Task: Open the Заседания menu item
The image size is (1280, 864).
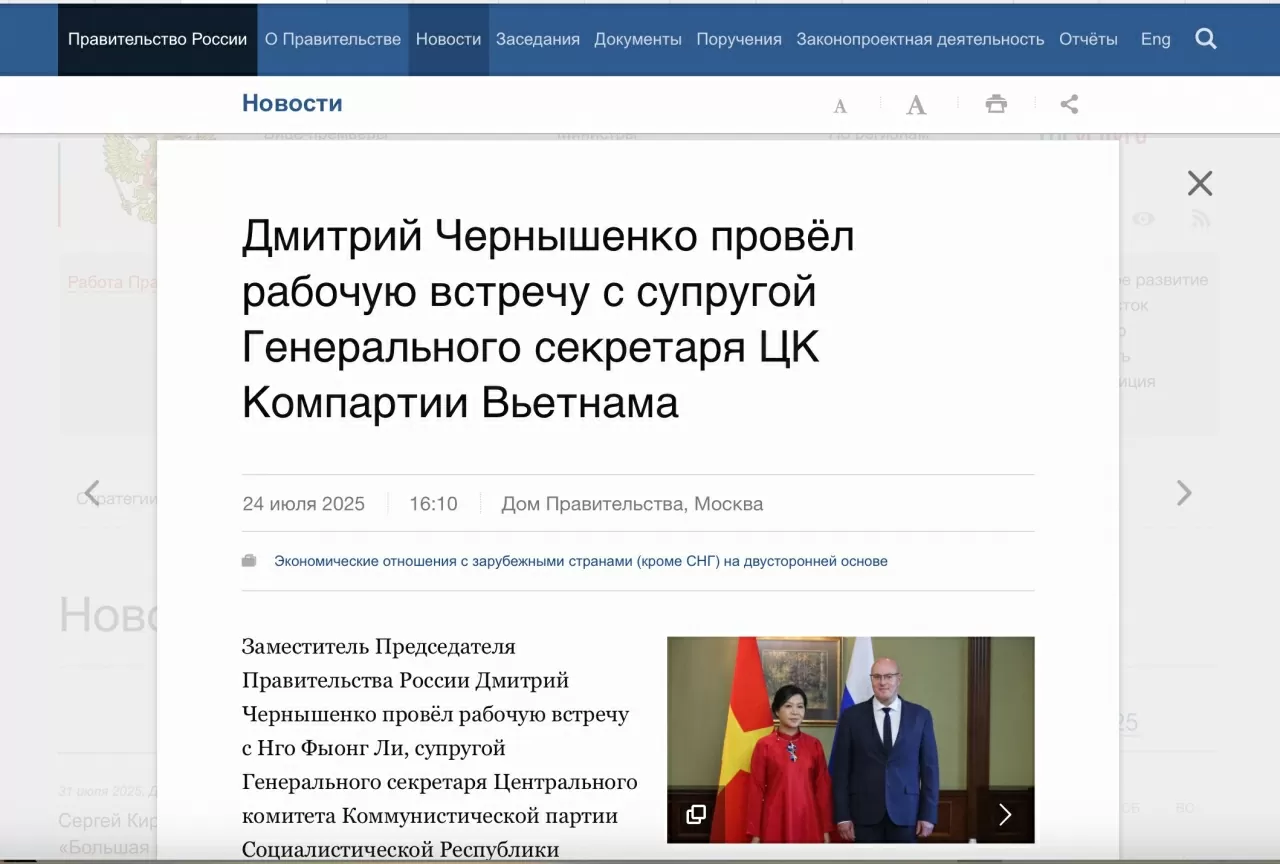Action: [x=538, y=39]
